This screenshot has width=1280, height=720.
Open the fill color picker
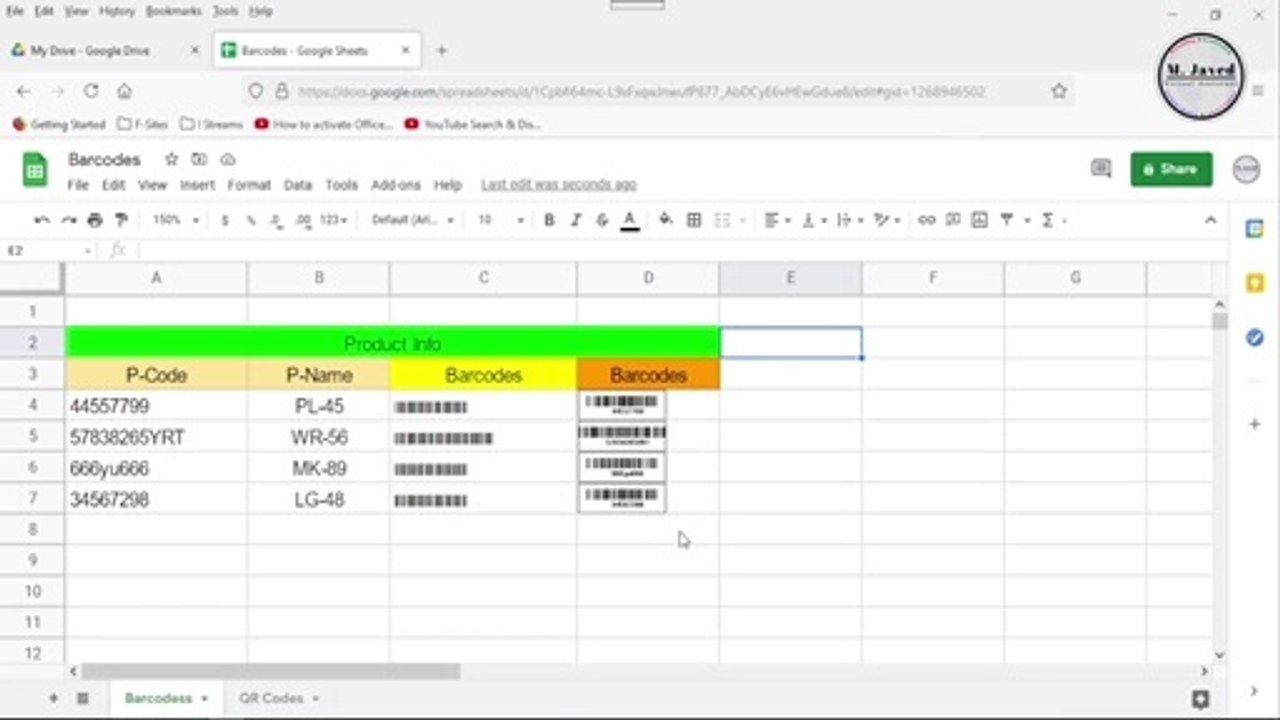666,220
